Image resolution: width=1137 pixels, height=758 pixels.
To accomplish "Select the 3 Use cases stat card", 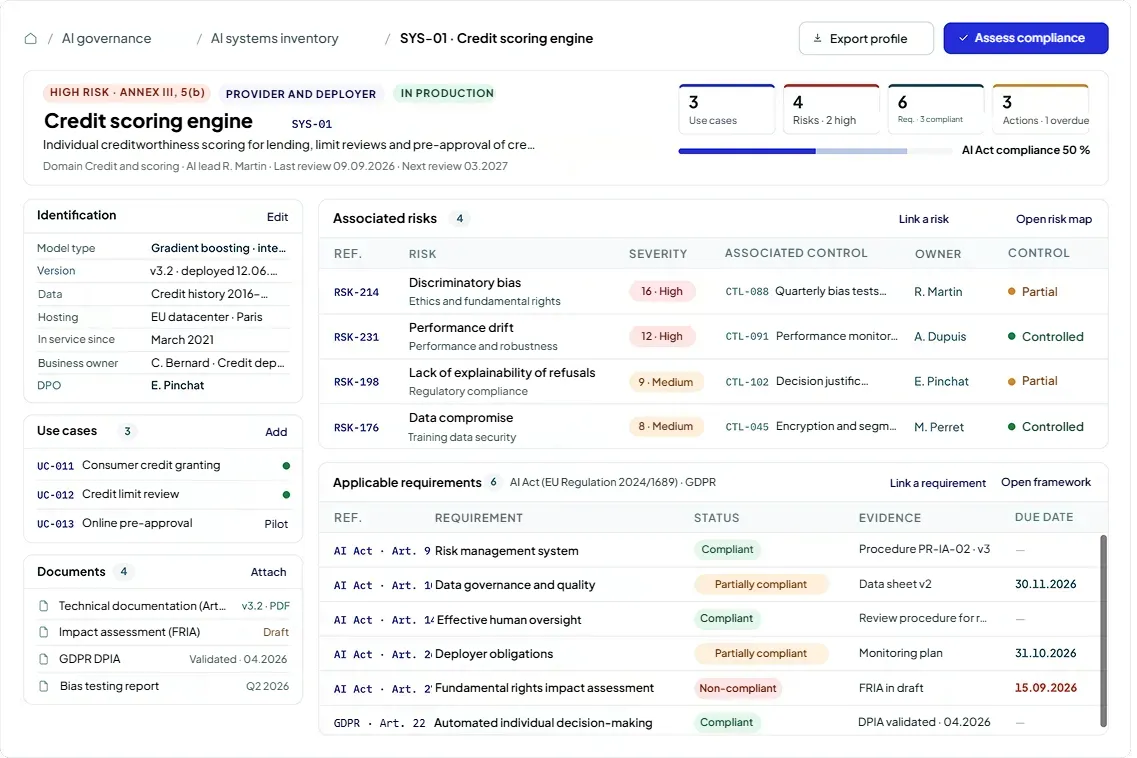I will (x=727, y=110).
